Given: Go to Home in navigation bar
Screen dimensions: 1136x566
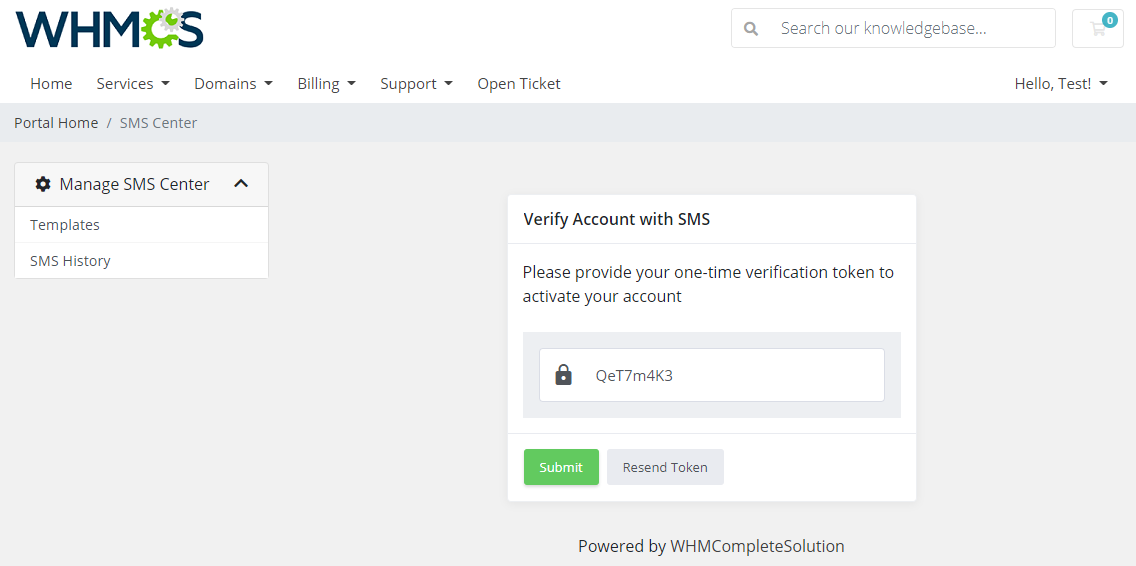Looking at the screenshot, I should point(51,84).
